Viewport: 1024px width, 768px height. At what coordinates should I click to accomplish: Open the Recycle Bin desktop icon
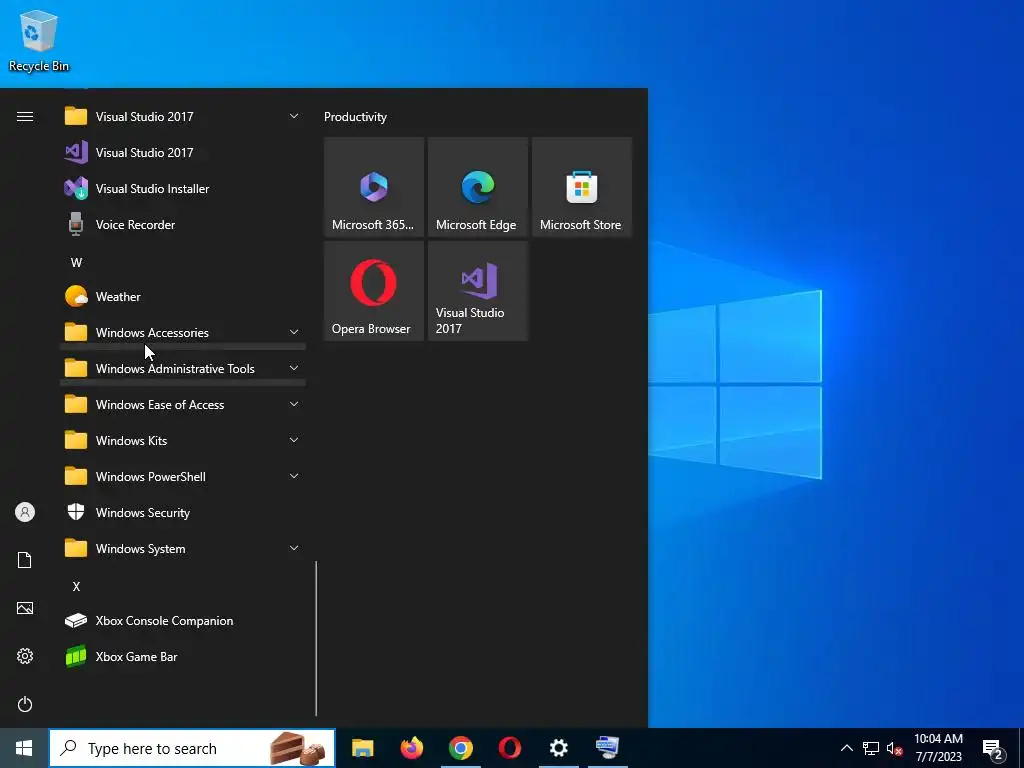pos(39,40)
